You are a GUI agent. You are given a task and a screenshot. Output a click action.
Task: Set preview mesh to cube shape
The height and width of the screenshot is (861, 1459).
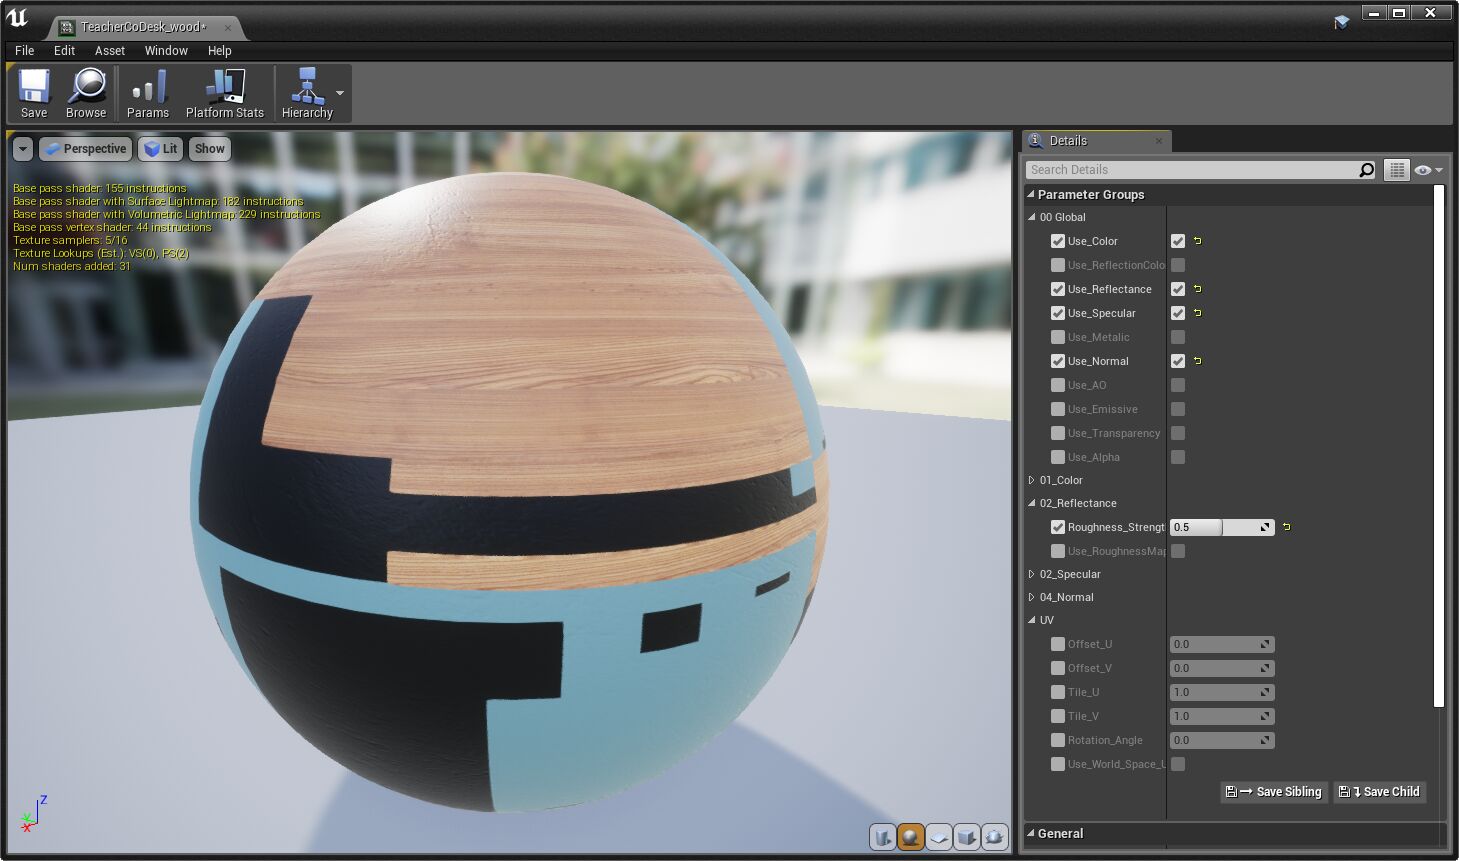pos(966,836)
